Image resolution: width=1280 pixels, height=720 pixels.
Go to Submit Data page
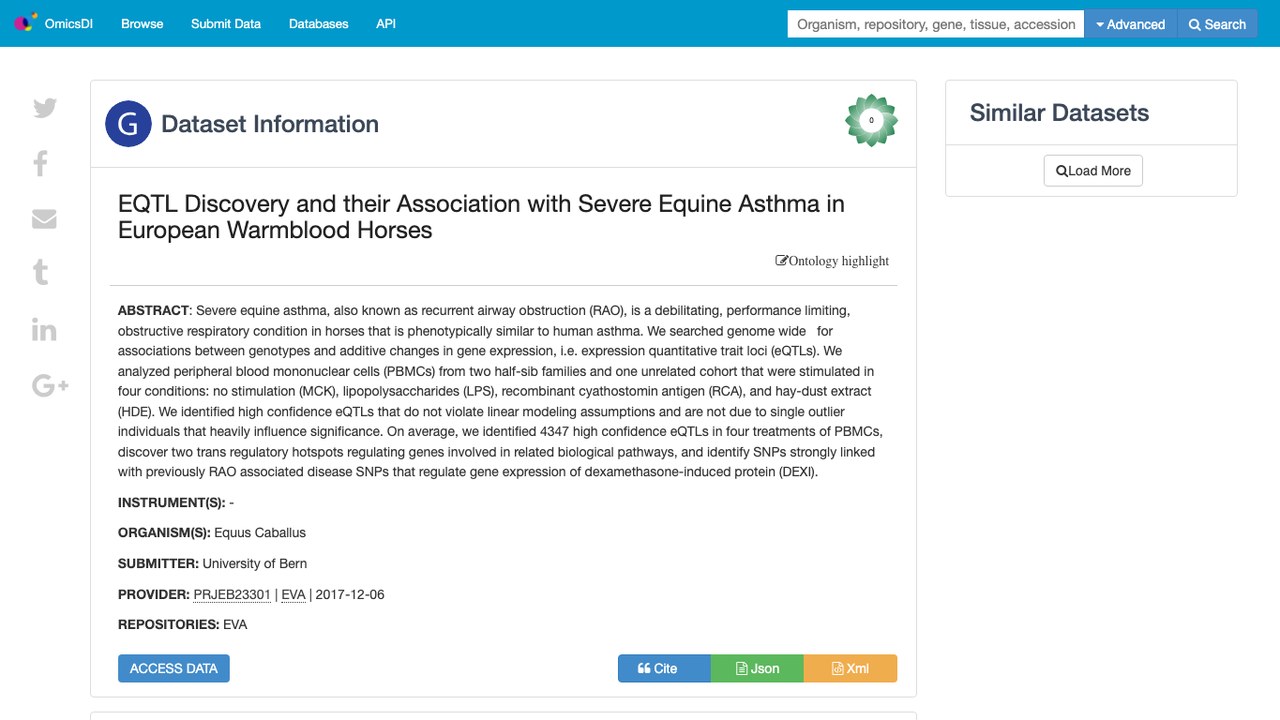point(226,23)
